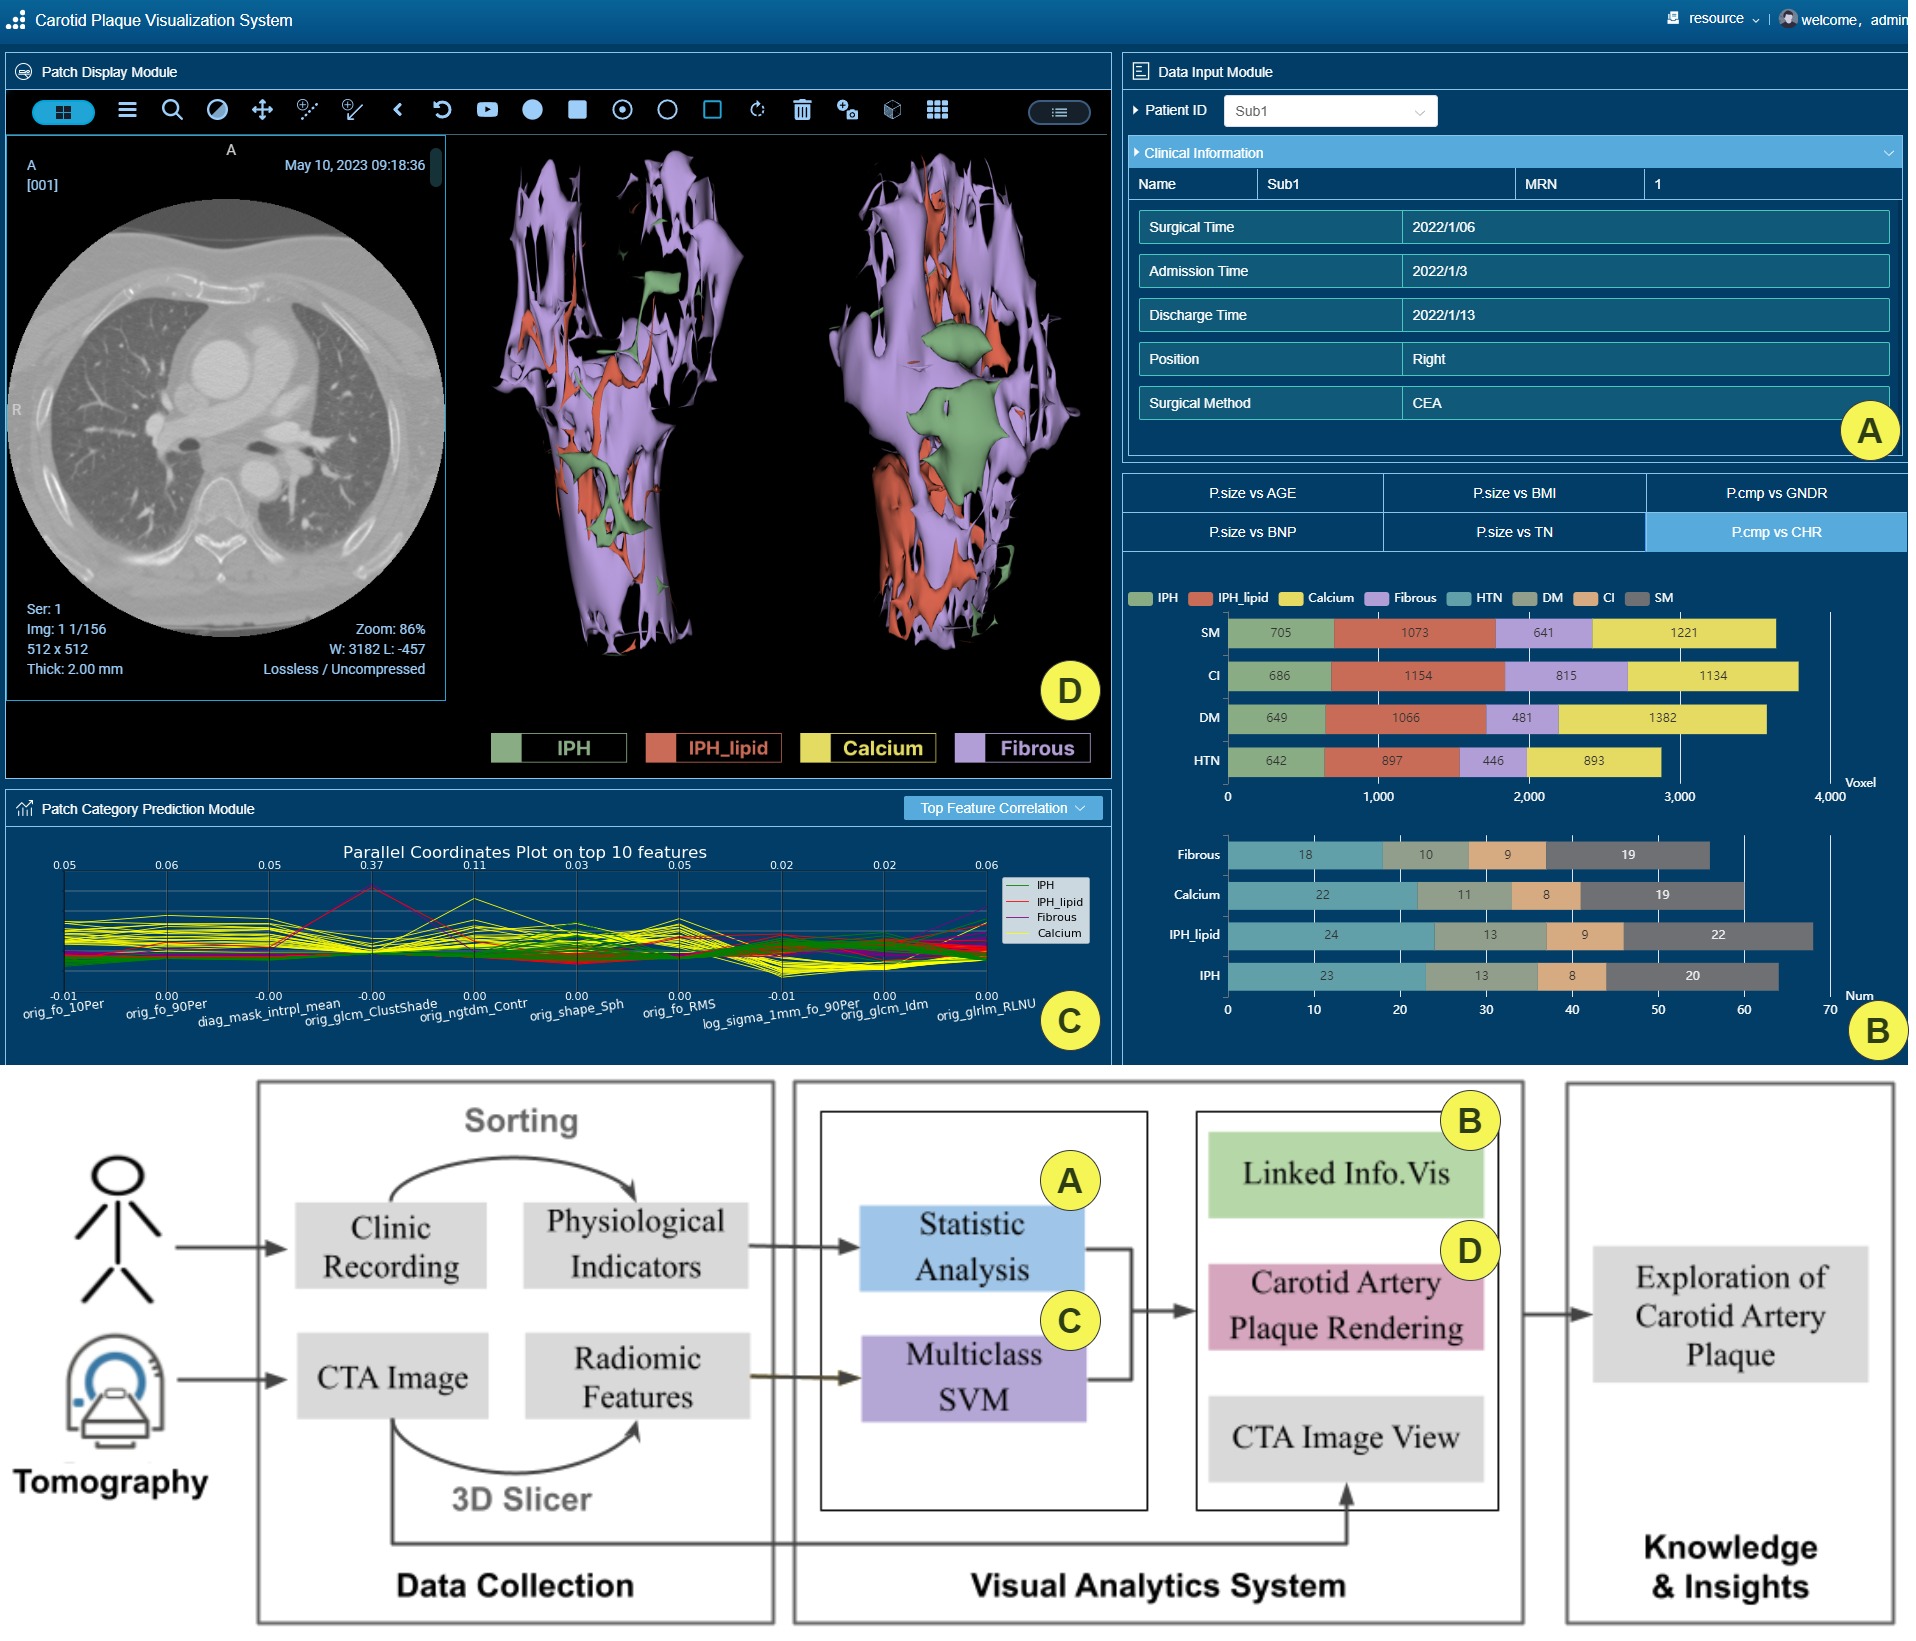Click the contrast adjustment icon
Image resolution: width=1916 pixels, height=1641 pixels.
(217, 110)
